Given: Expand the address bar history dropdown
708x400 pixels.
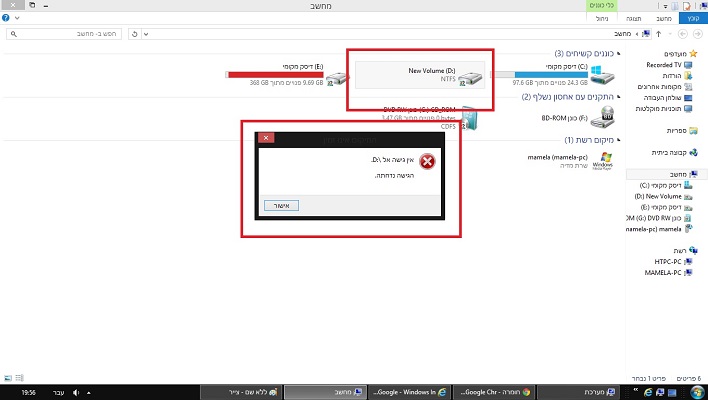Looking at the screenshot, I should [x=148, y=33].
